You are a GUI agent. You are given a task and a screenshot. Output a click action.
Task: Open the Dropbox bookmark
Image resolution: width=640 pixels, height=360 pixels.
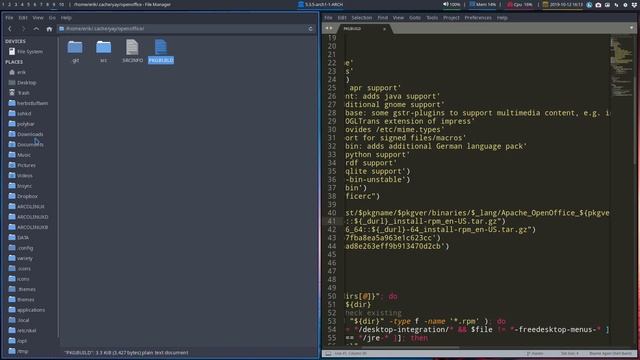[x=24, y=196]
